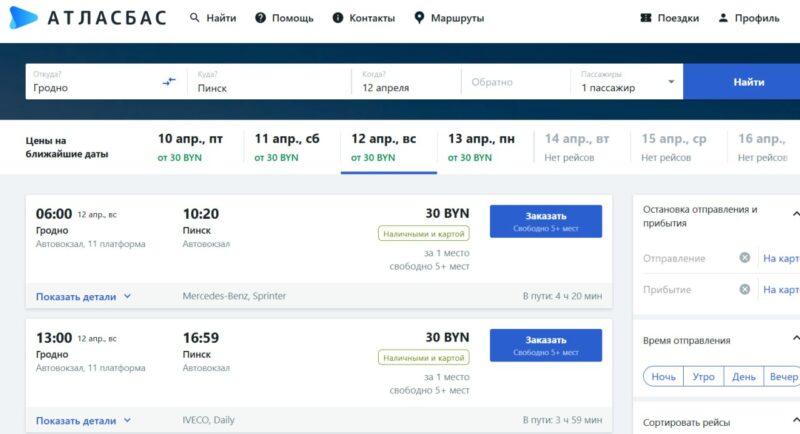The height and width of the screenshot is (434, 800).
Task: Open help via the question mark icon
Action: coord(260,18)
